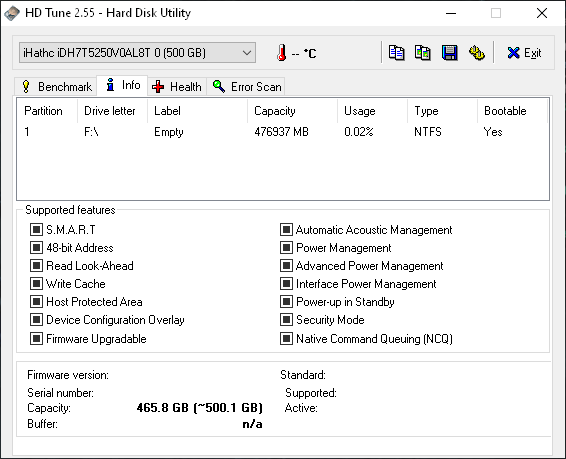This screenshot has width=566, height=459.
Task: Click the Partition column header
Action: click(47, 111)
